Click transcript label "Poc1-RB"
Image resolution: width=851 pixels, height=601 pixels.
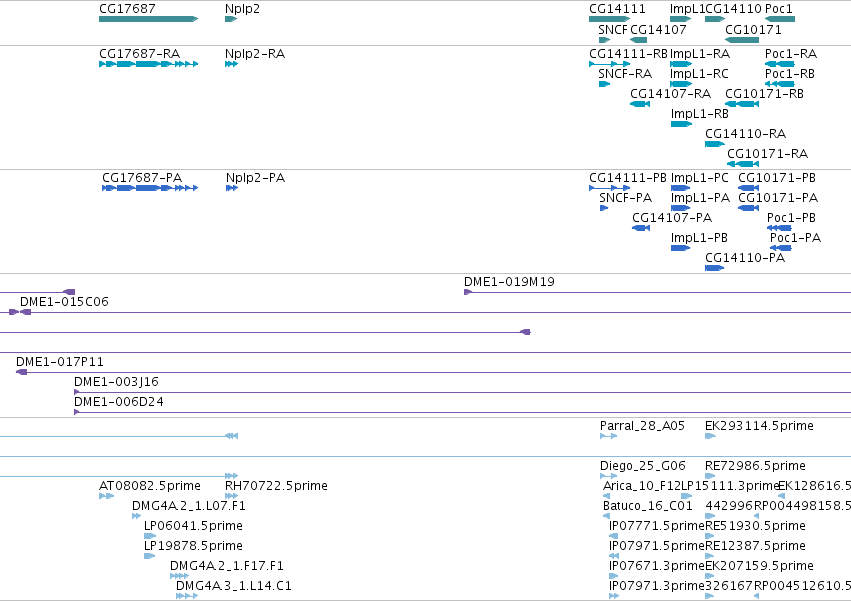(790, 74)
